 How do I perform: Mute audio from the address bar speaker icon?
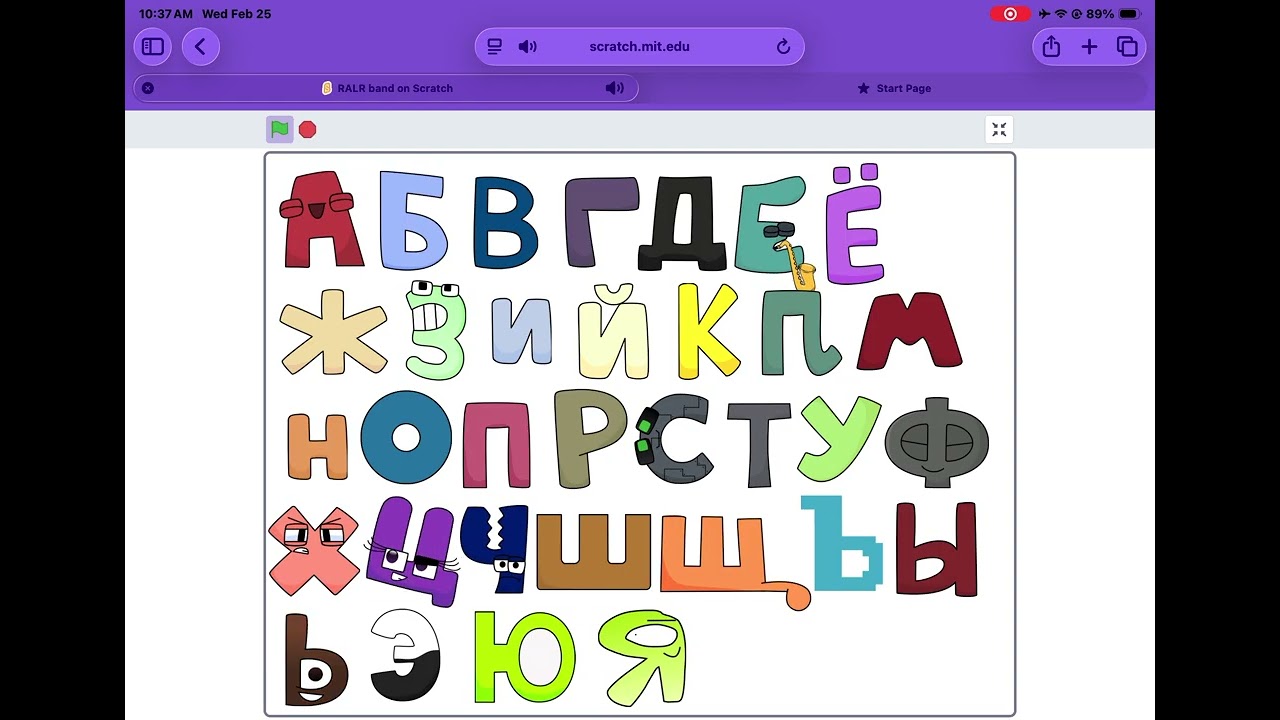pos(528,46)
